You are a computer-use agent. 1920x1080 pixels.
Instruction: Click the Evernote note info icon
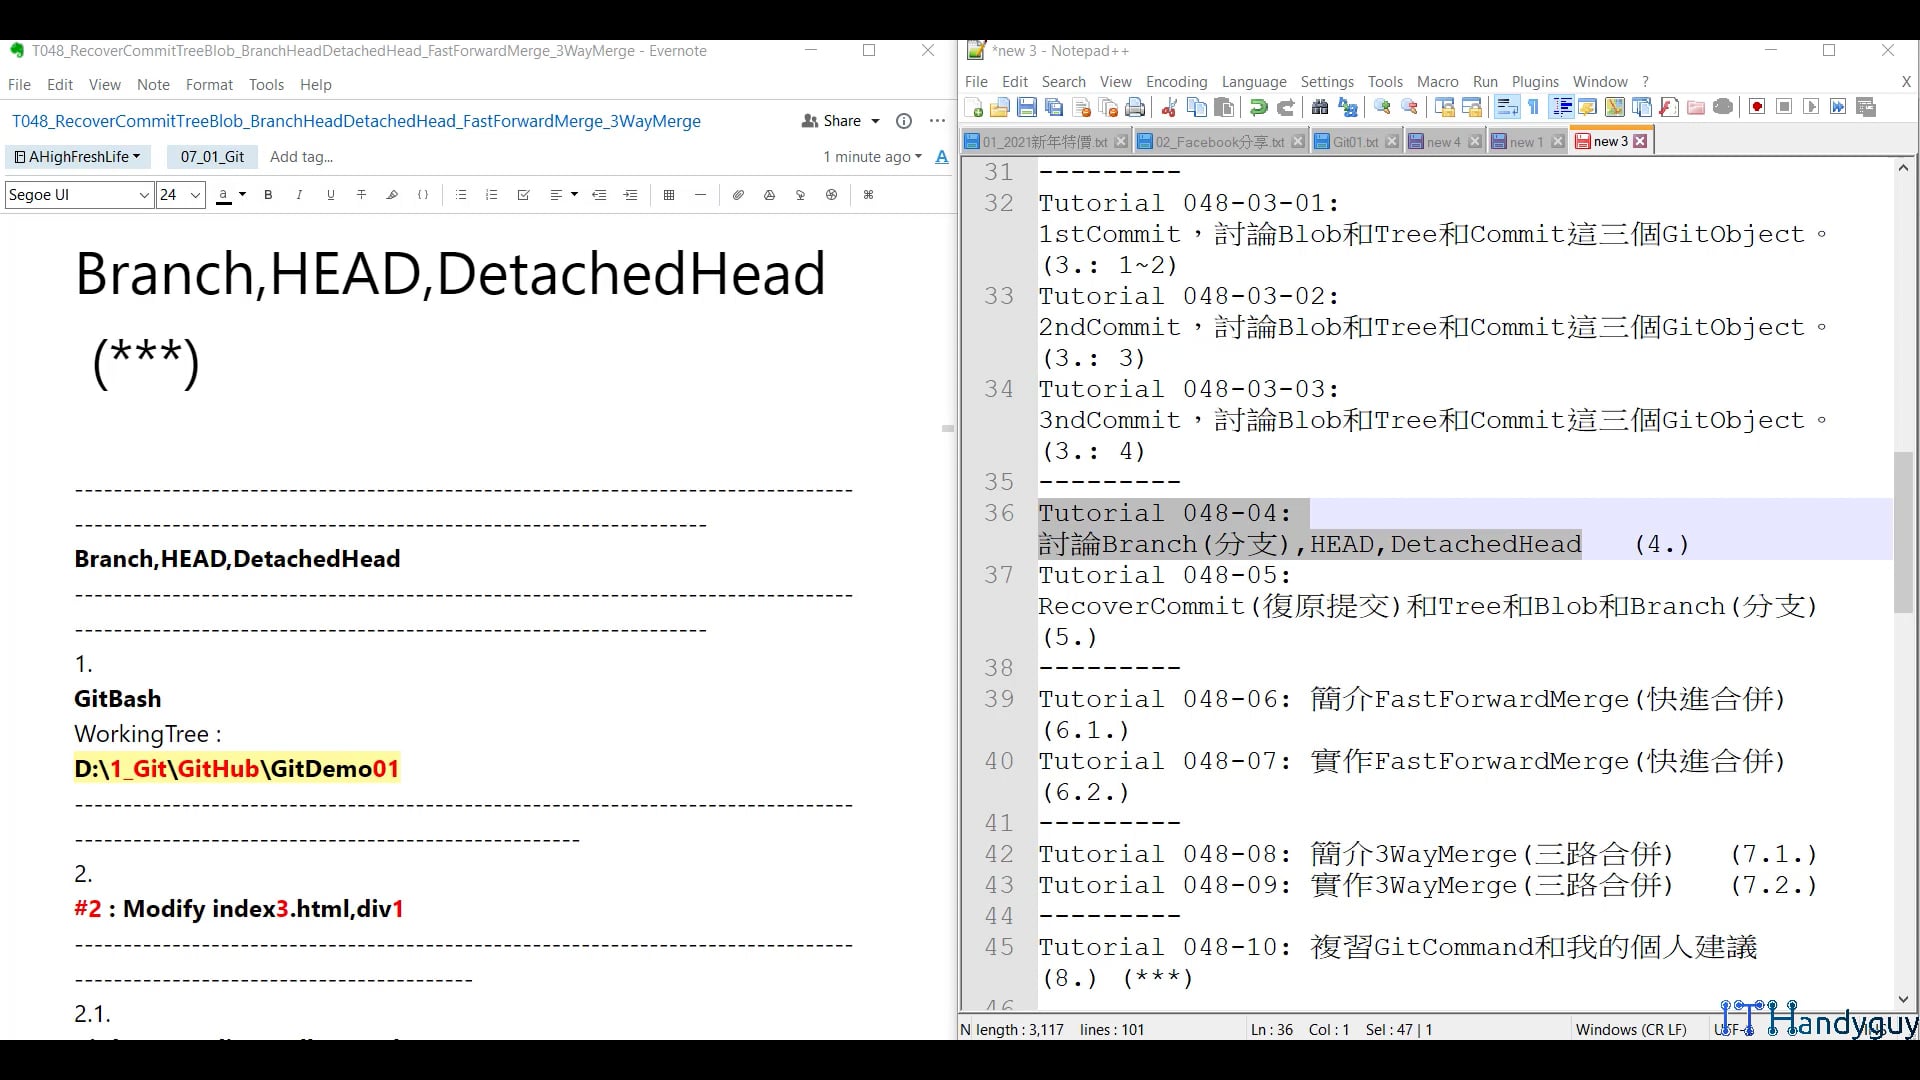tap(904, 121)
